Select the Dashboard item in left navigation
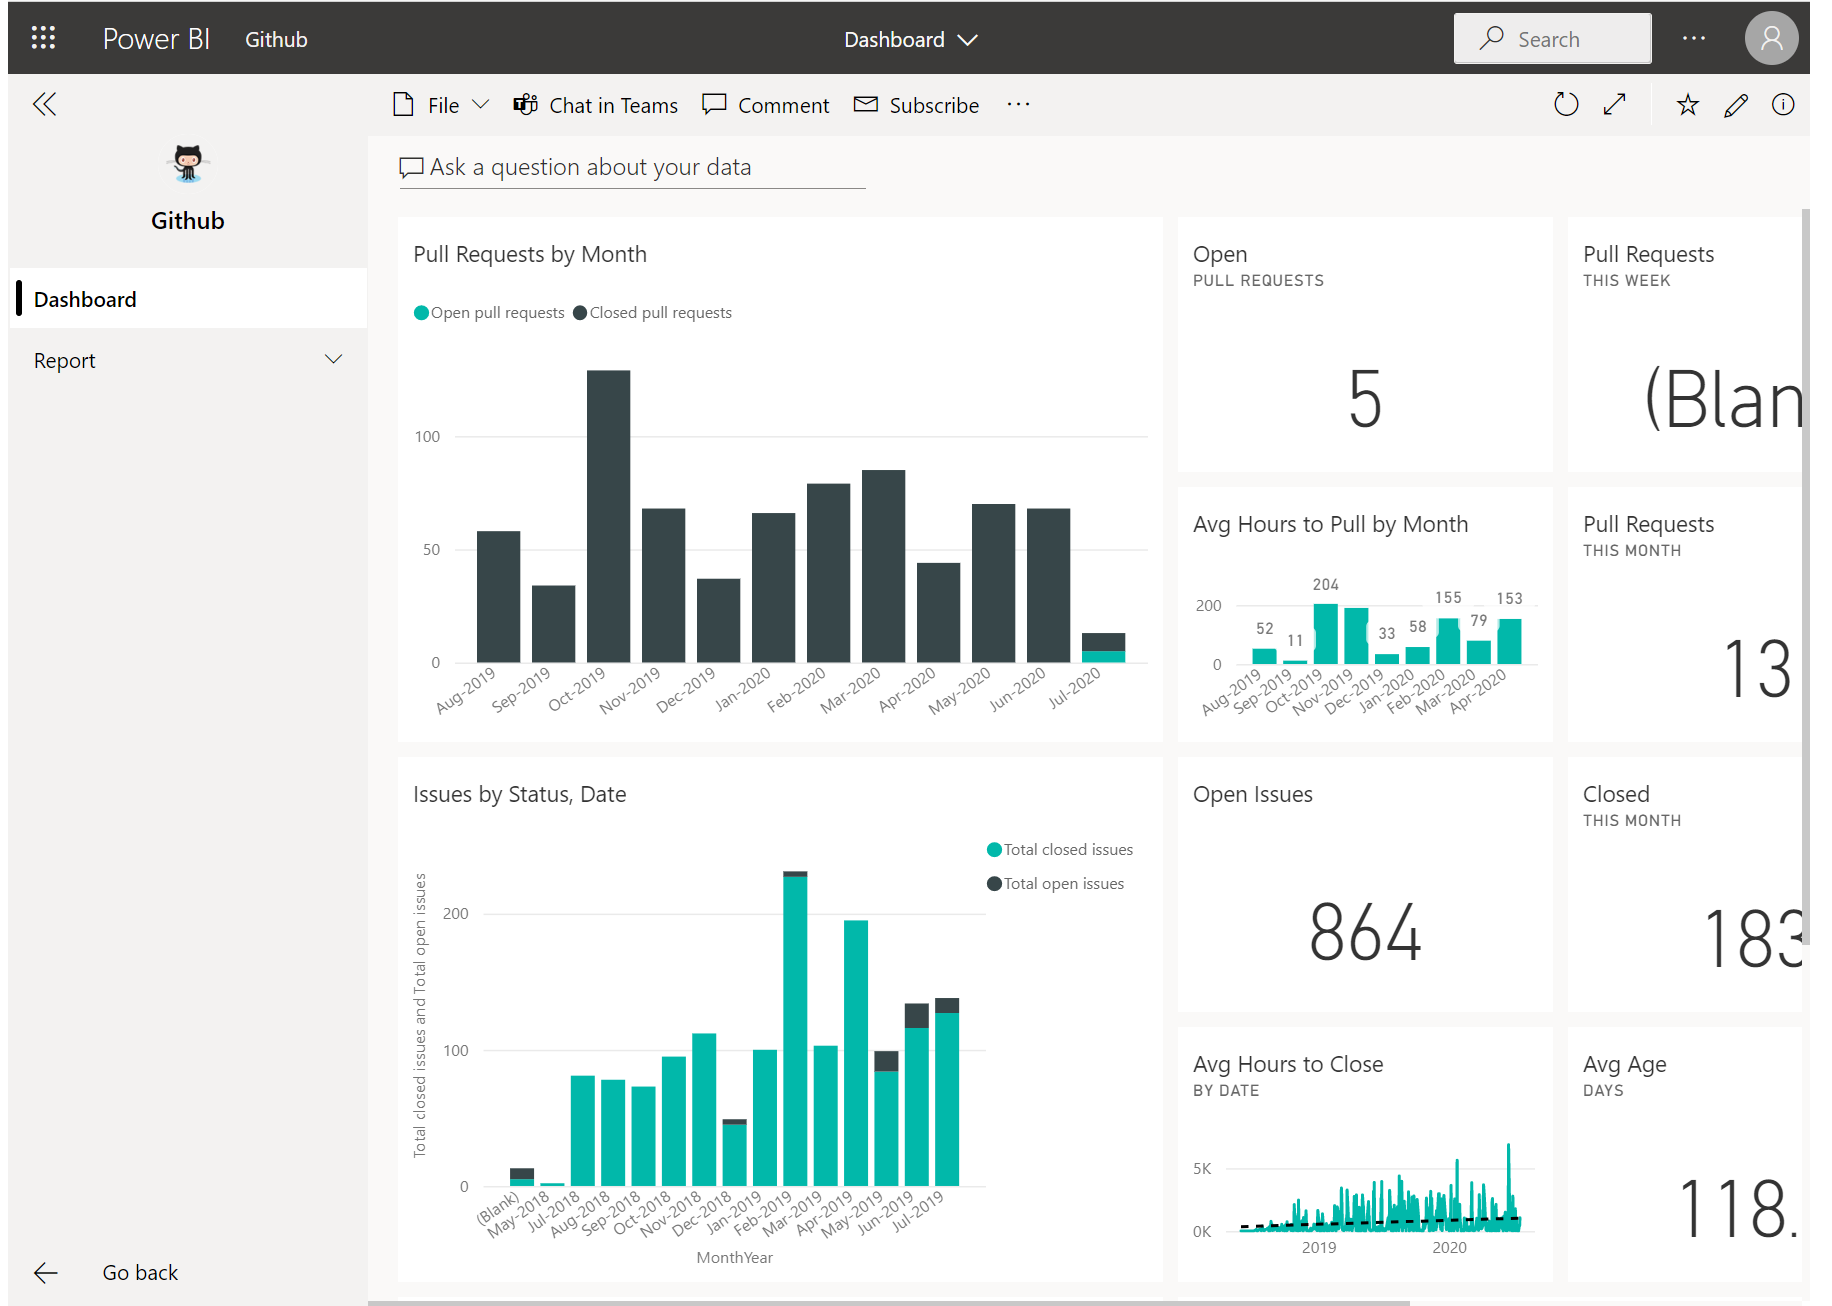 tap(188, 299)
